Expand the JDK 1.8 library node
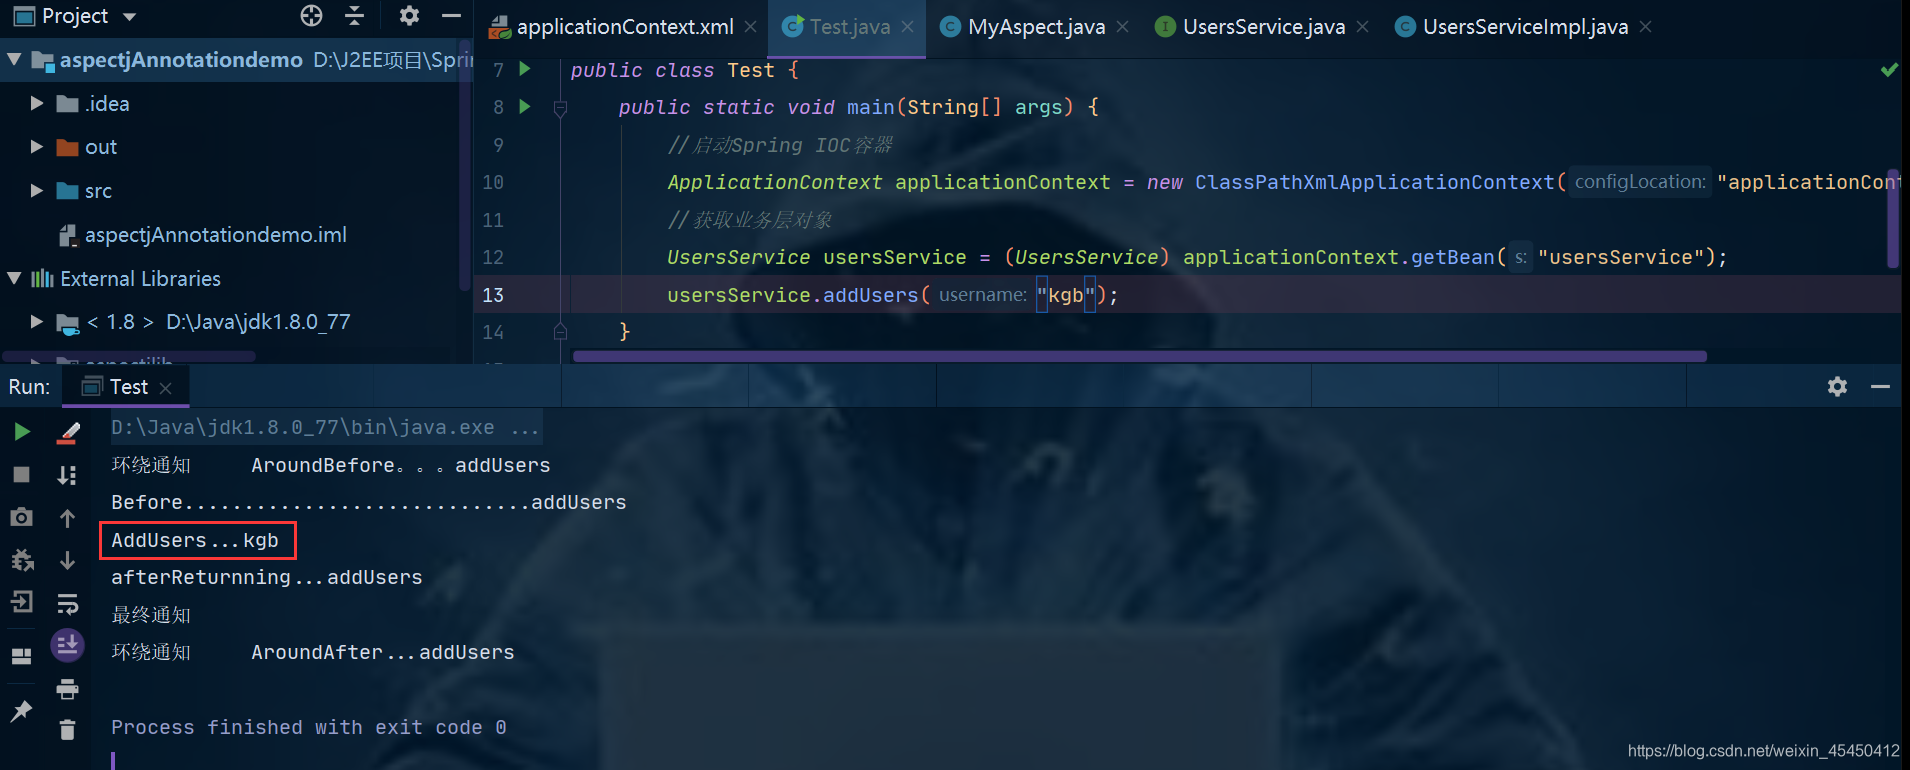 (37, 322)
